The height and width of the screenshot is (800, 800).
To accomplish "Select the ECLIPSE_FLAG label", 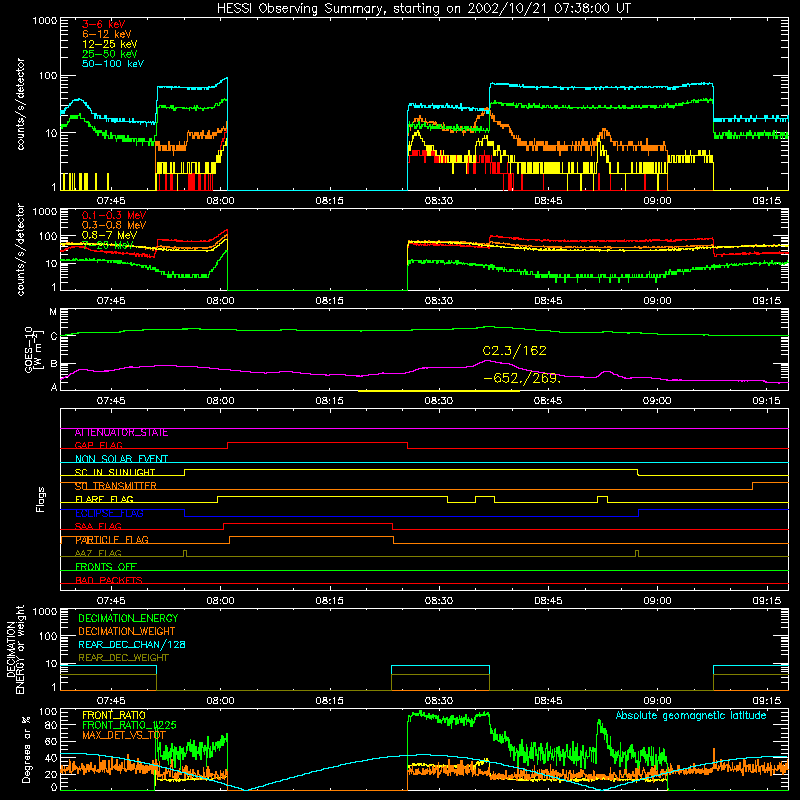I will click(x=109, y=513).
